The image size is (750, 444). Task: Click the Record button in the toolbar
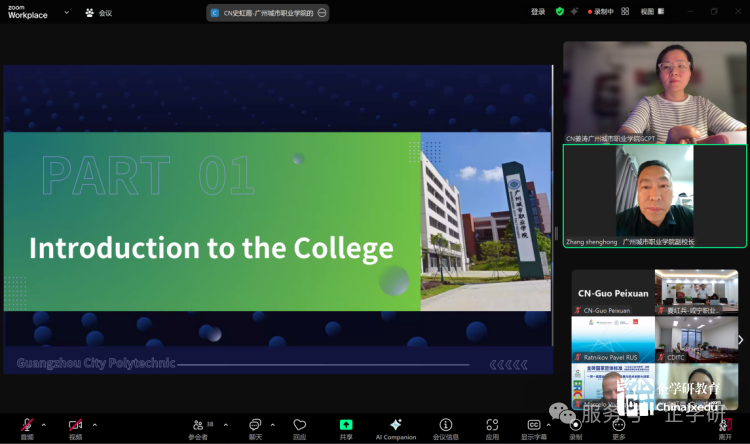[x=576, y=427]
